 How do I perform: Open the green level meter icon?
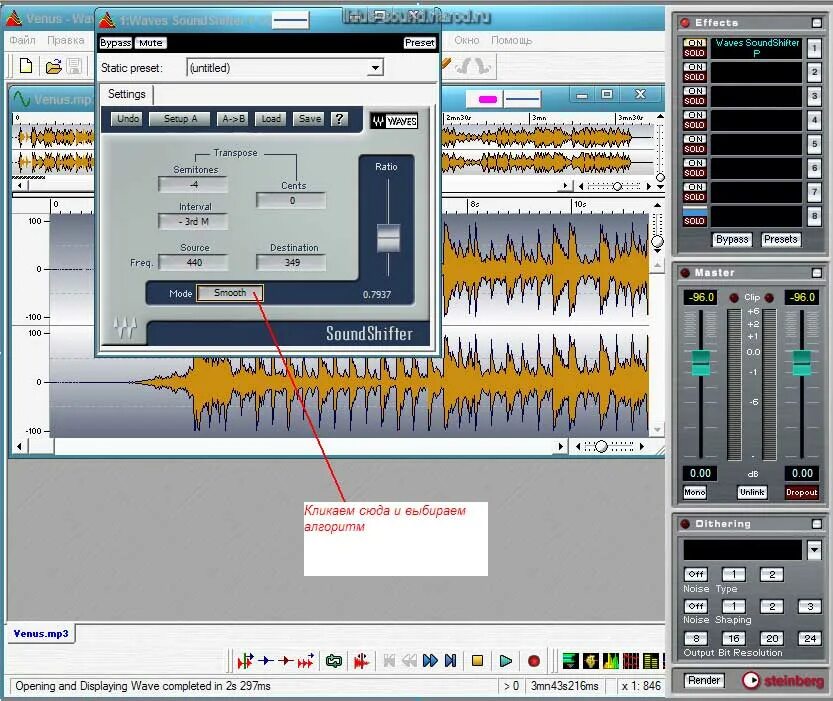click(x=571, y=661)
